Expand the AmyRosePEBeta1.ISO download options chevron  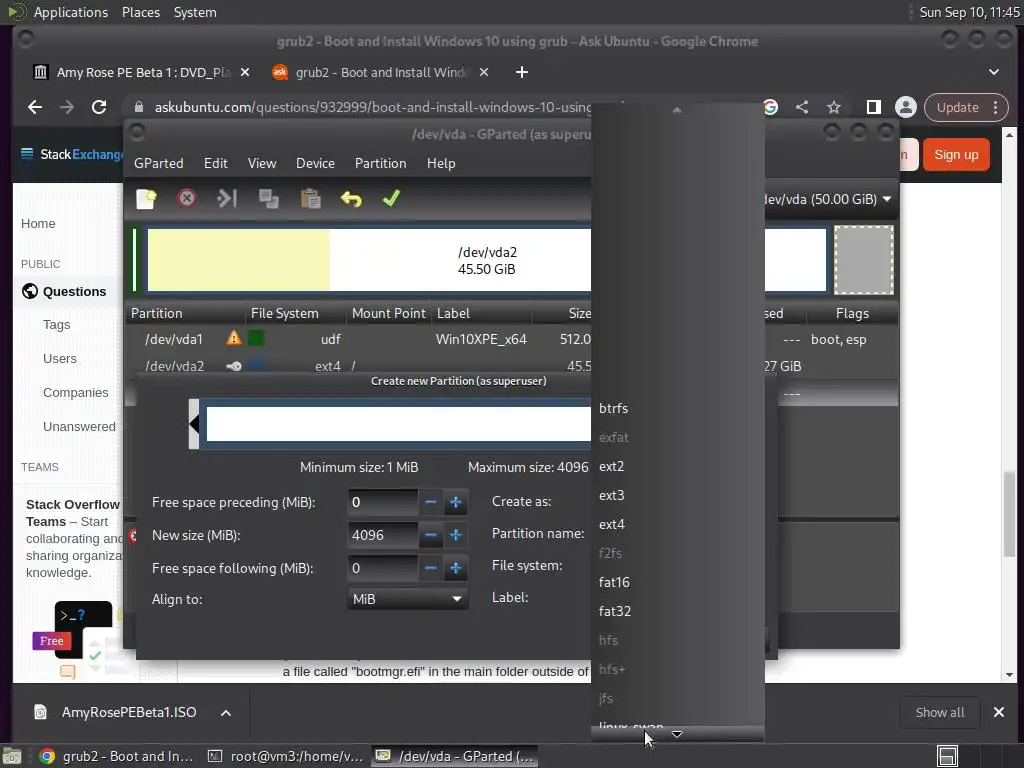click(226, 712)
